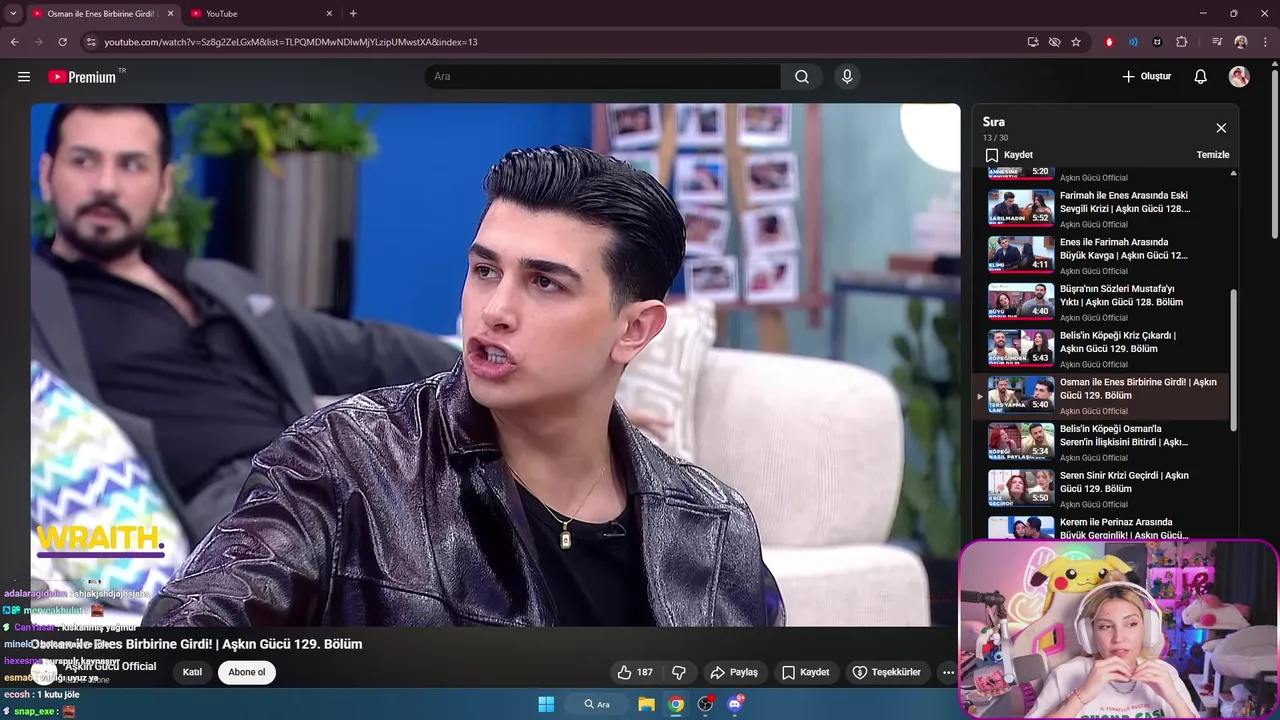Open the red hand ad-blocker extension

(x=1109, y=42)
